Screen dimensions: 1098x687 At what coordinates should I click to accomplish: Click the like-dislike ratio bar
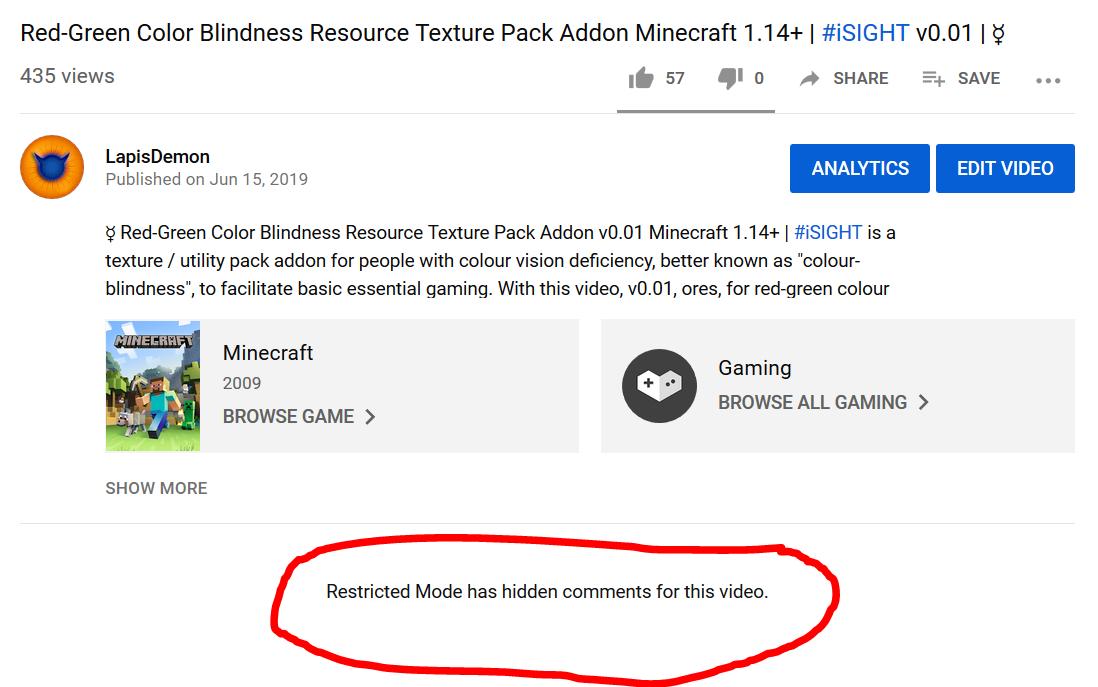[x=695, y=111]
